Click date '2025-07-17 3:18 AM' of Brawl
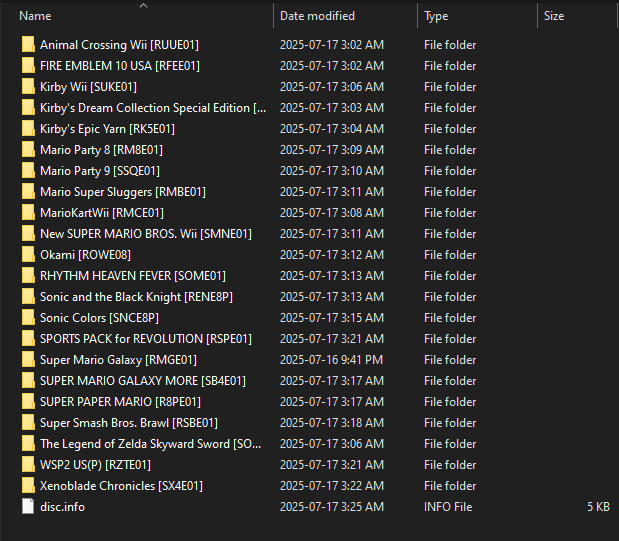Screen dimensions: 619x541 pos(332,423)
